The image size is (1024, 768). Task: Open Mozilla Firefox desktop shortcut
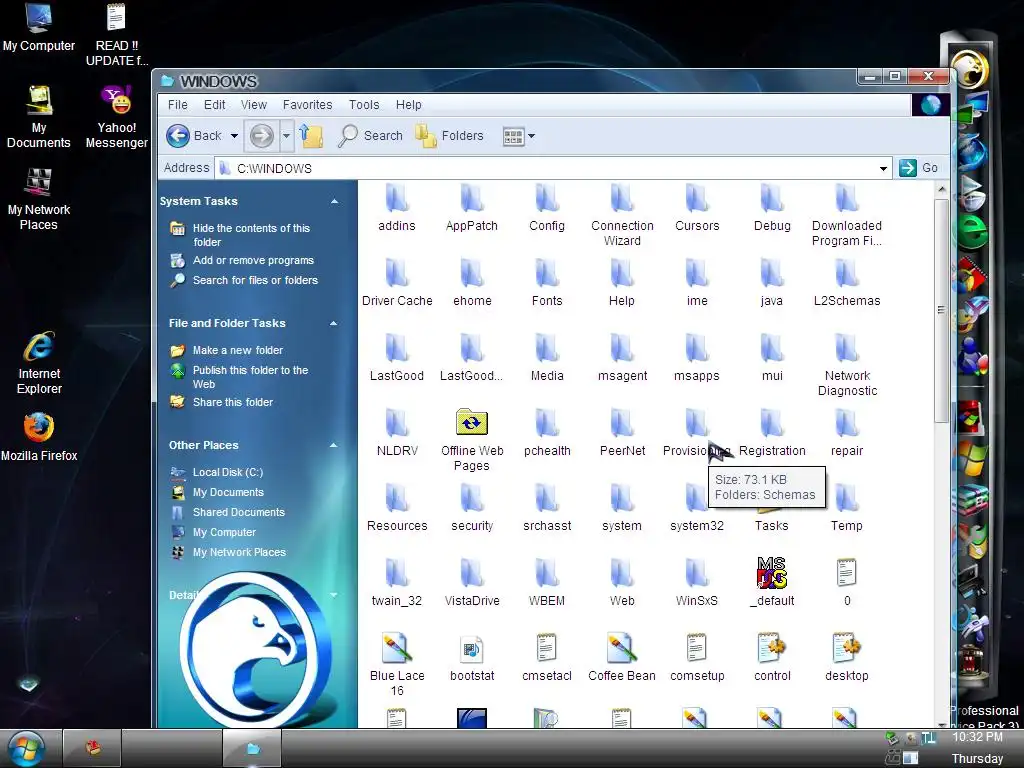coord(39,437)
